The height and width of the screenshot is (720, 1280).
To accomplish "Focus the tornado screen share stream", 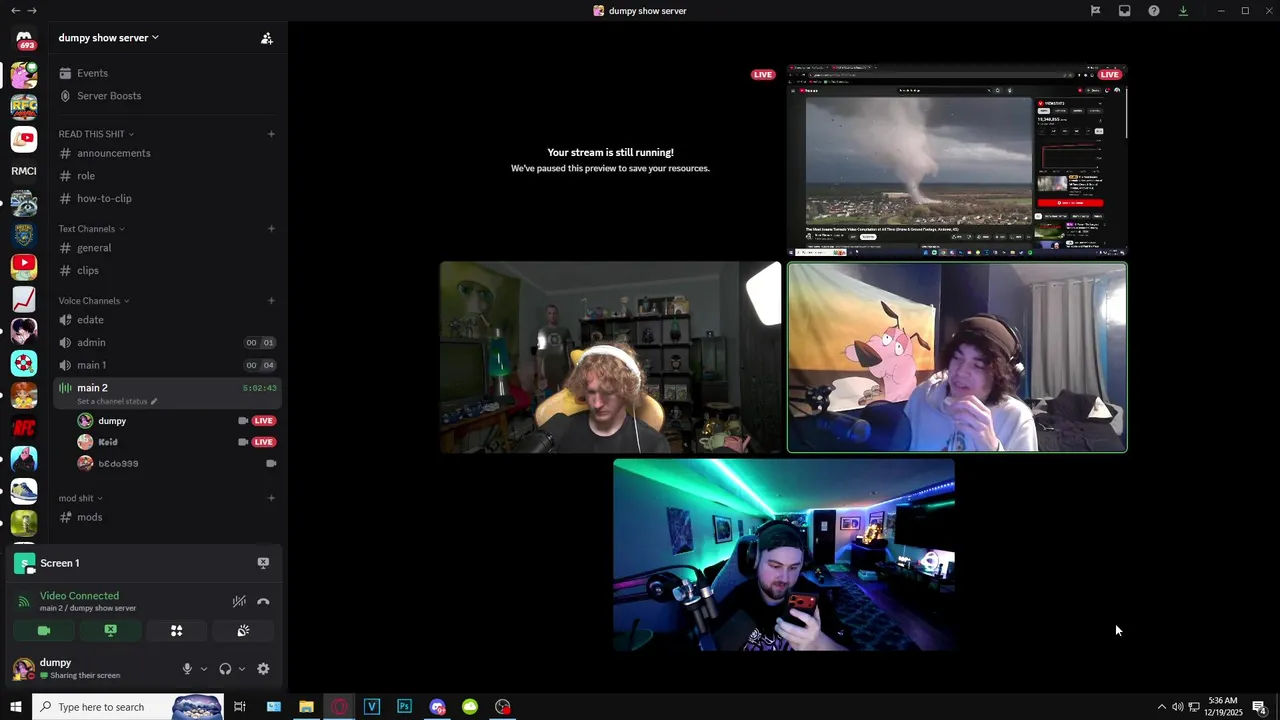I will coord(957,161).
